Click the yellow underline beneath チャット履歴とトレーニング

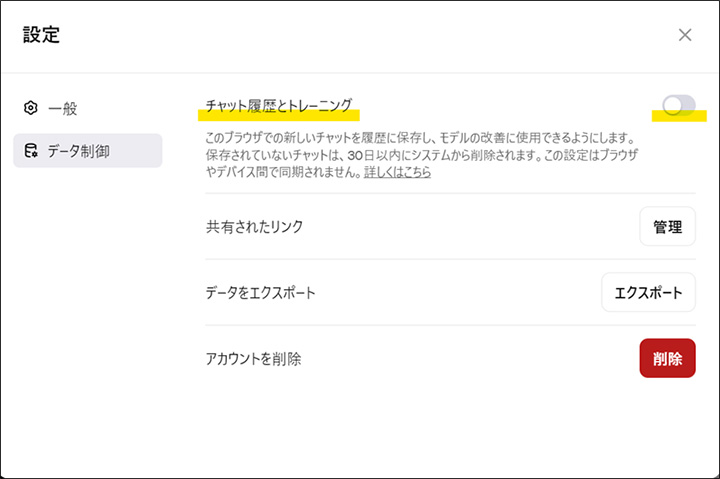(x=279, y=115)
